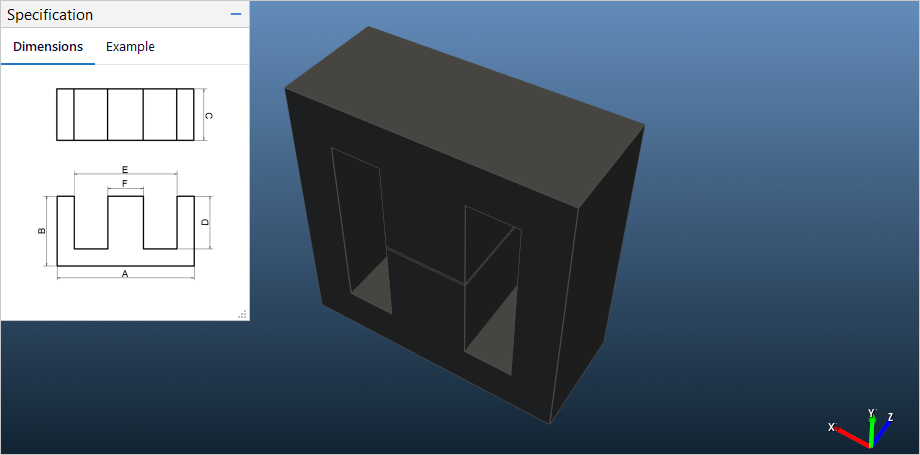Screen dimensions: 920x455
Task: Click the dimension label D in diagram
Action: click(205, 223)
